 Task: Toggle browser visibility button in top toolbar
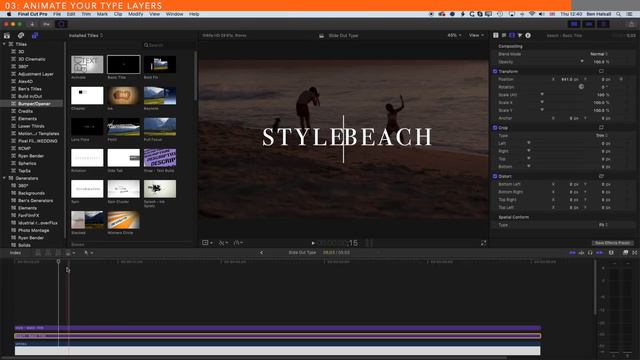tap(574, 24)
